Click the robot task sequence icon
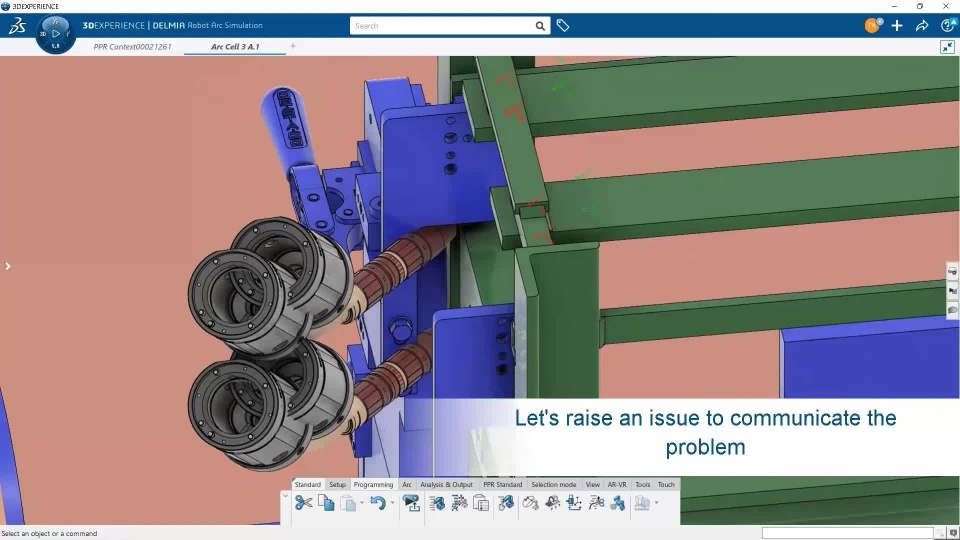The image size is (960, 540). 459,503
